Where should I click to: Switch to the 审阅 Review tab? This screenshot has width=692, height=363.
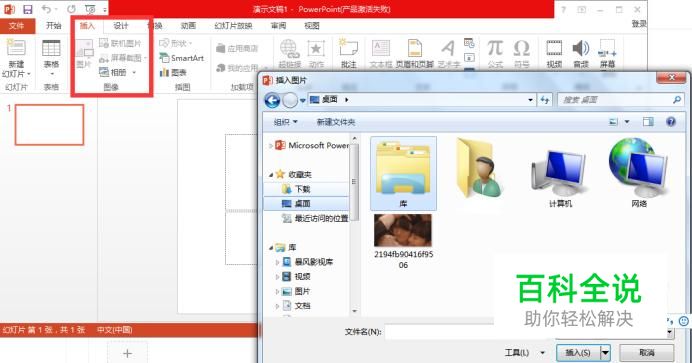coord(278,26)
